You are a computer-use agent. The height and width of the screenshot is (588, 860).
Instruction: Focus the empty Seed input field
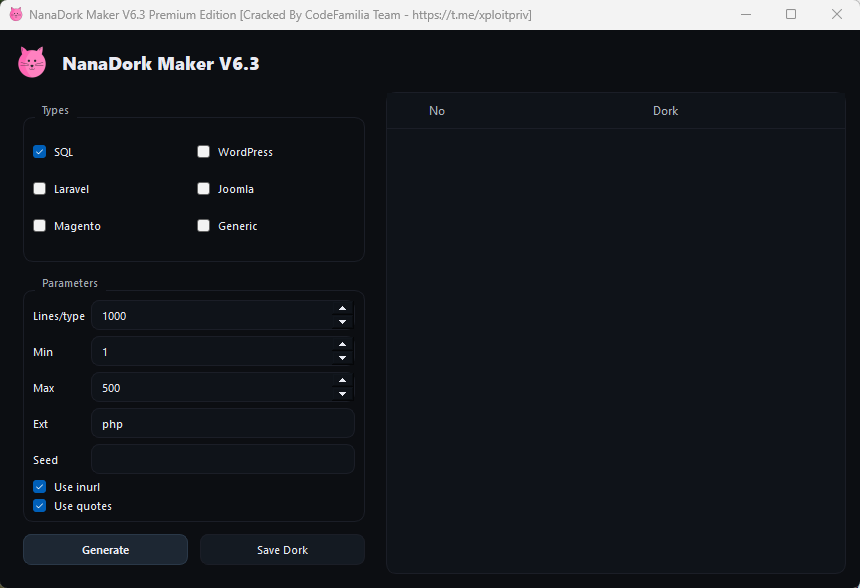[222, 460]
